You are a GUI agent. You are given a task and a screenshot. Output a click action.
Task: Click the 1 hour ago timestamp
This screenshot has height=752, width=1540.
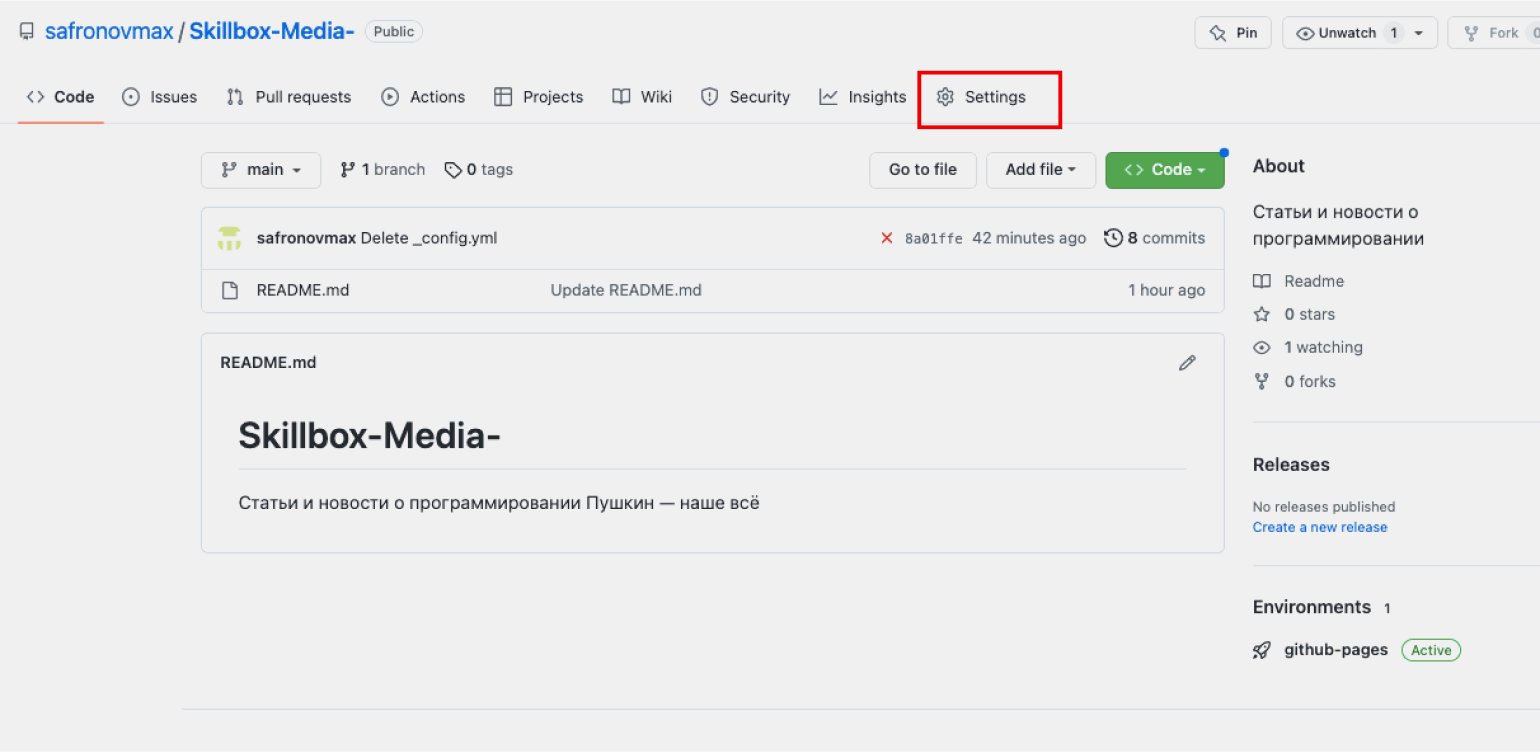point(1167,290)
